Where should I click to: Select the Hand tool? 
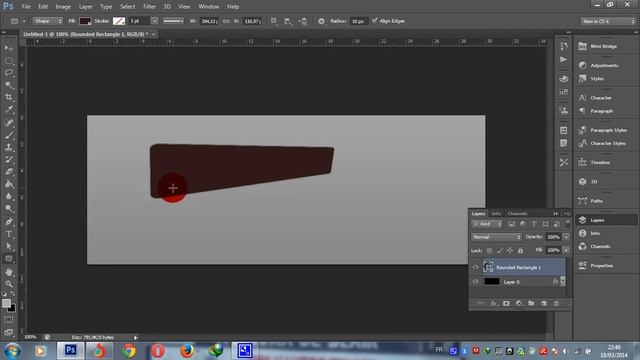tap(9, 272)
